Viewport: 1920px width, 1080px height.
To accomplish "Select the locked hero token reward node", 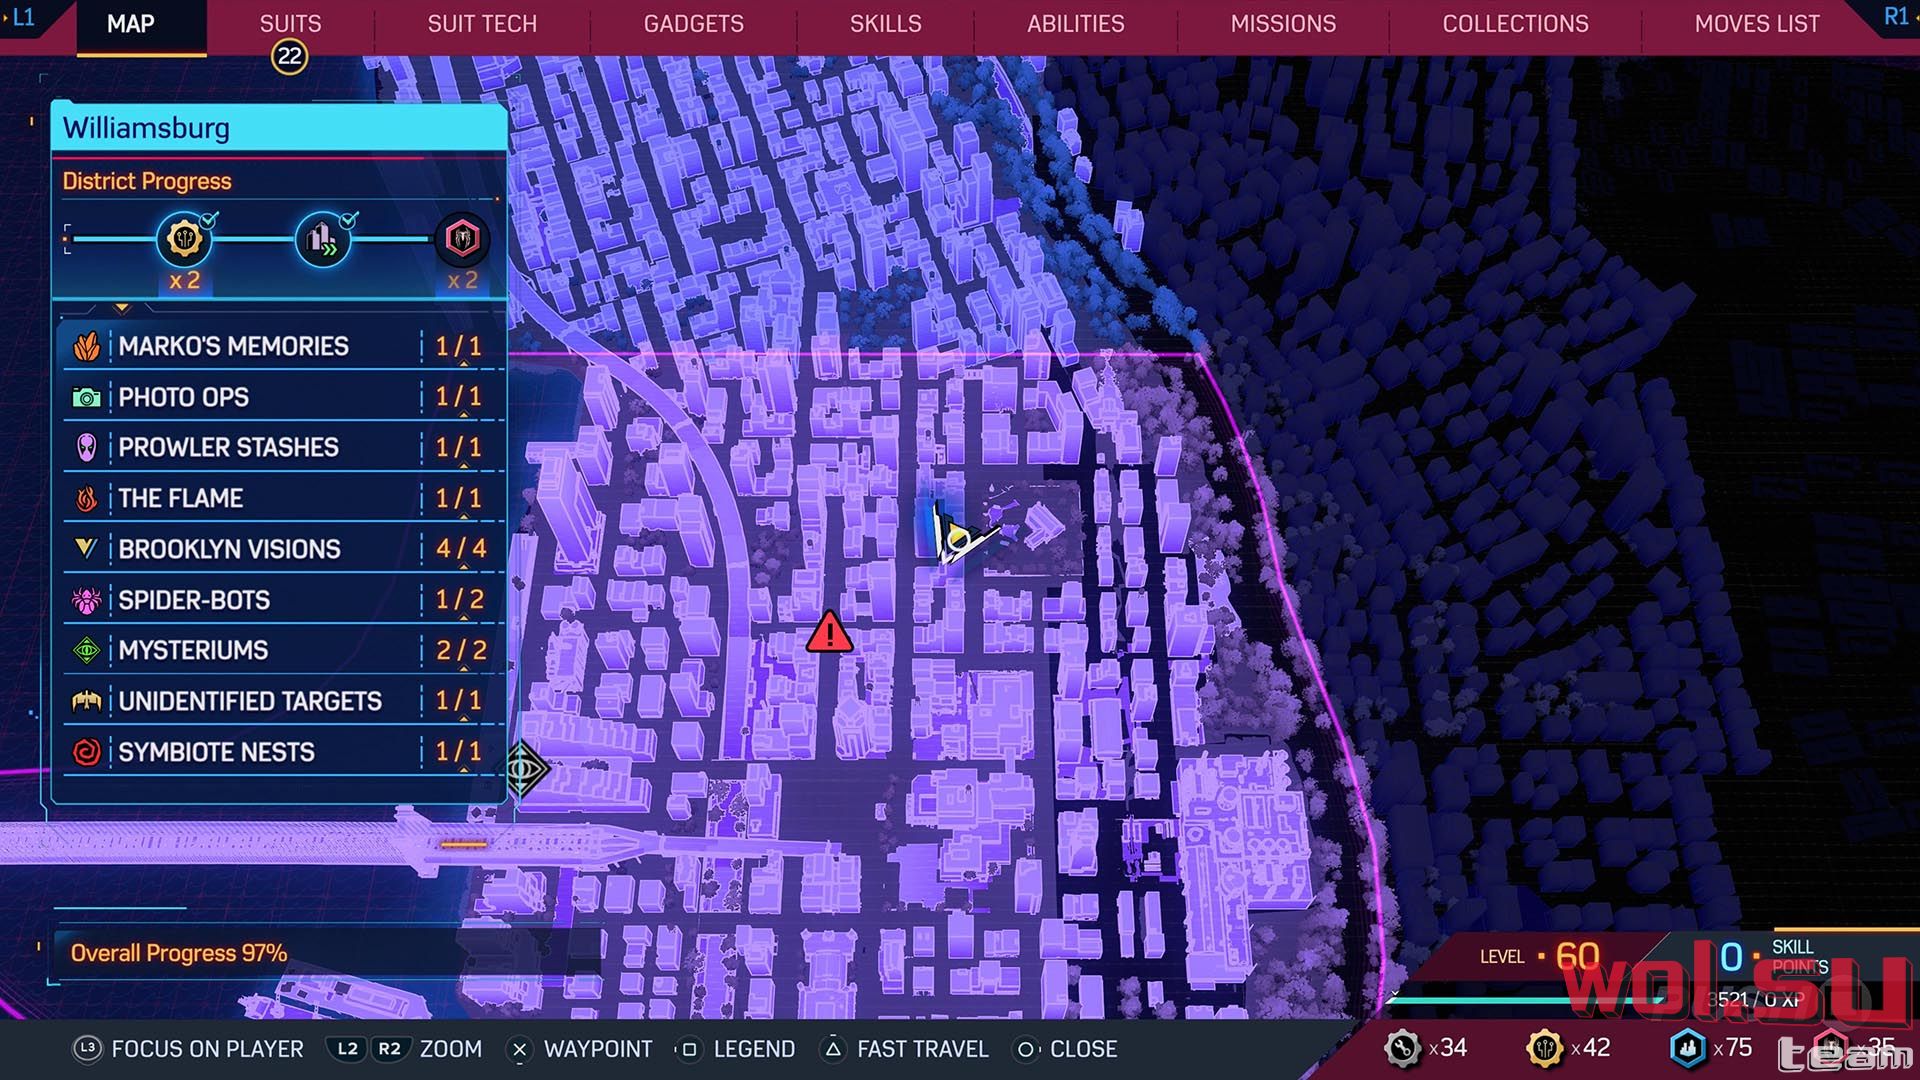I will point(462,239).
